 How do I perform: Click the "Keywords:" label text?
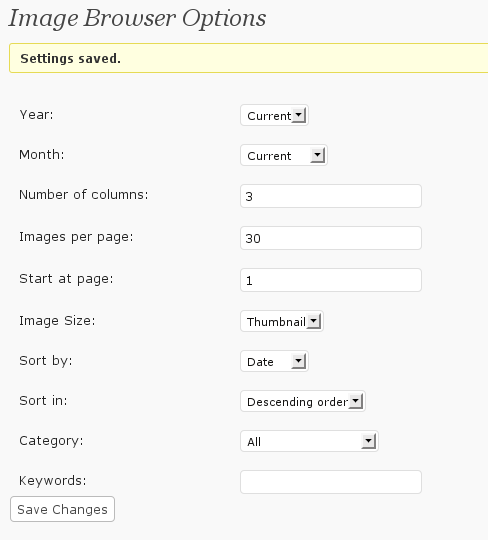click(53, 480)
